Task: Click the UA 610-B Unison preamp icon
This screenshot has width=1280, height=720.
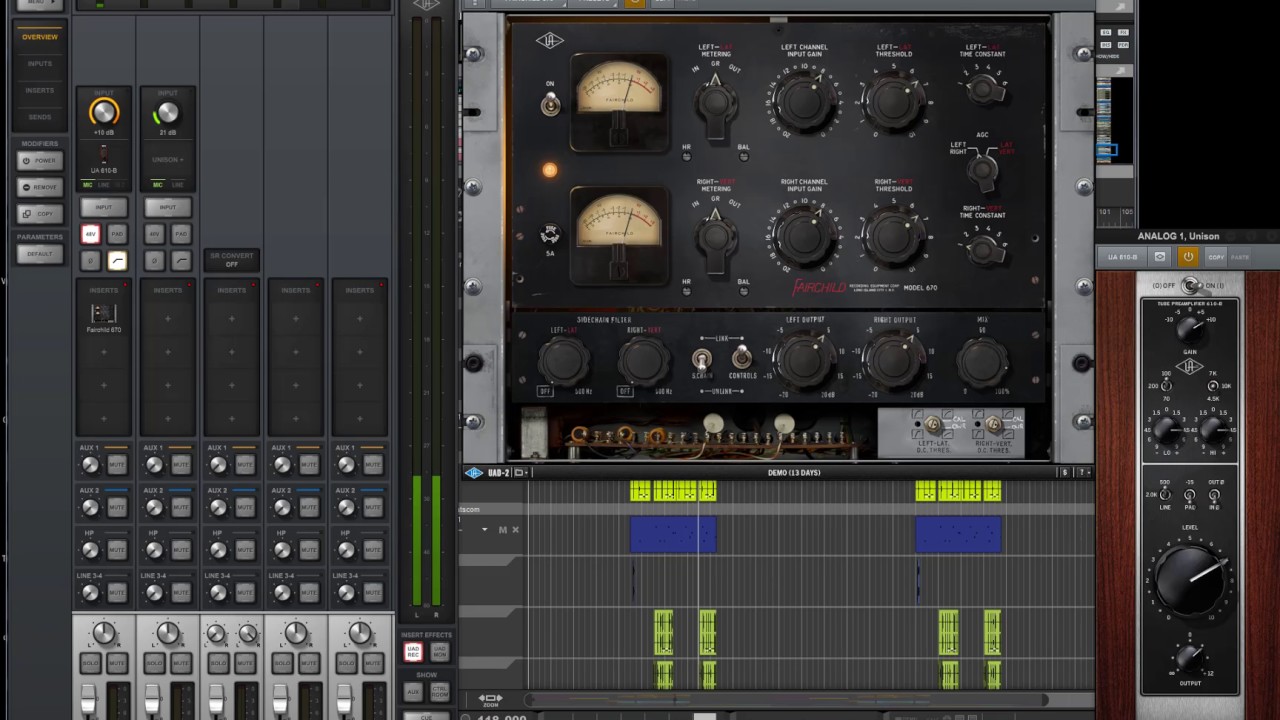Action: pyautogui.click(x=103, y=155)
